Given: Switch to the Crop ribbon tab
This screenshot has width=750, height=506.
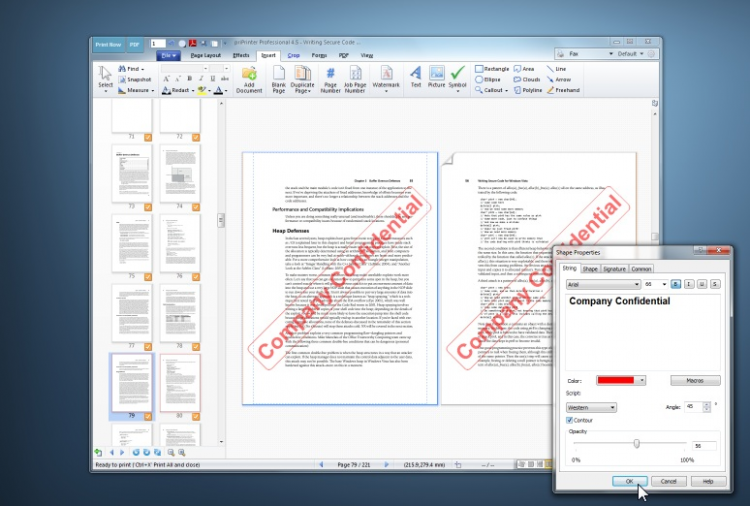Looking at the screenshot, I should pos(293,55).
